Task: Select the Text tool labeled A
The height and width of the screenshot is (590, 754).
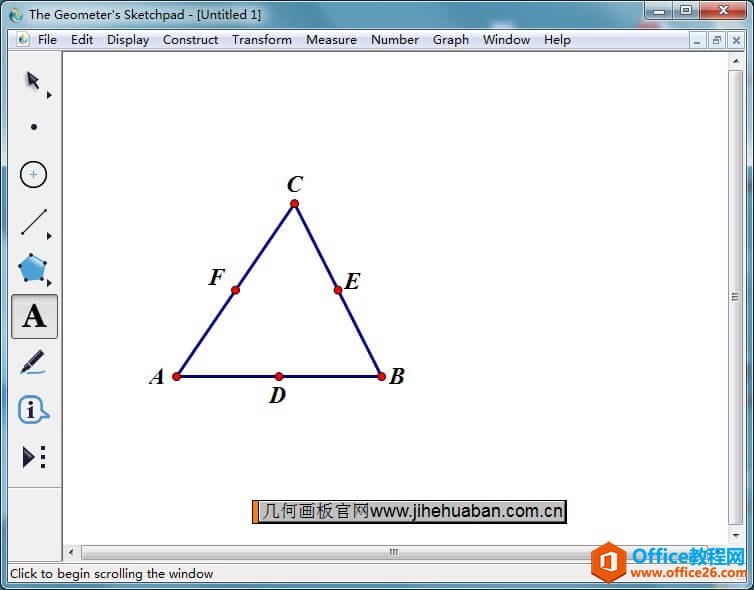Action: pos(34,316)
